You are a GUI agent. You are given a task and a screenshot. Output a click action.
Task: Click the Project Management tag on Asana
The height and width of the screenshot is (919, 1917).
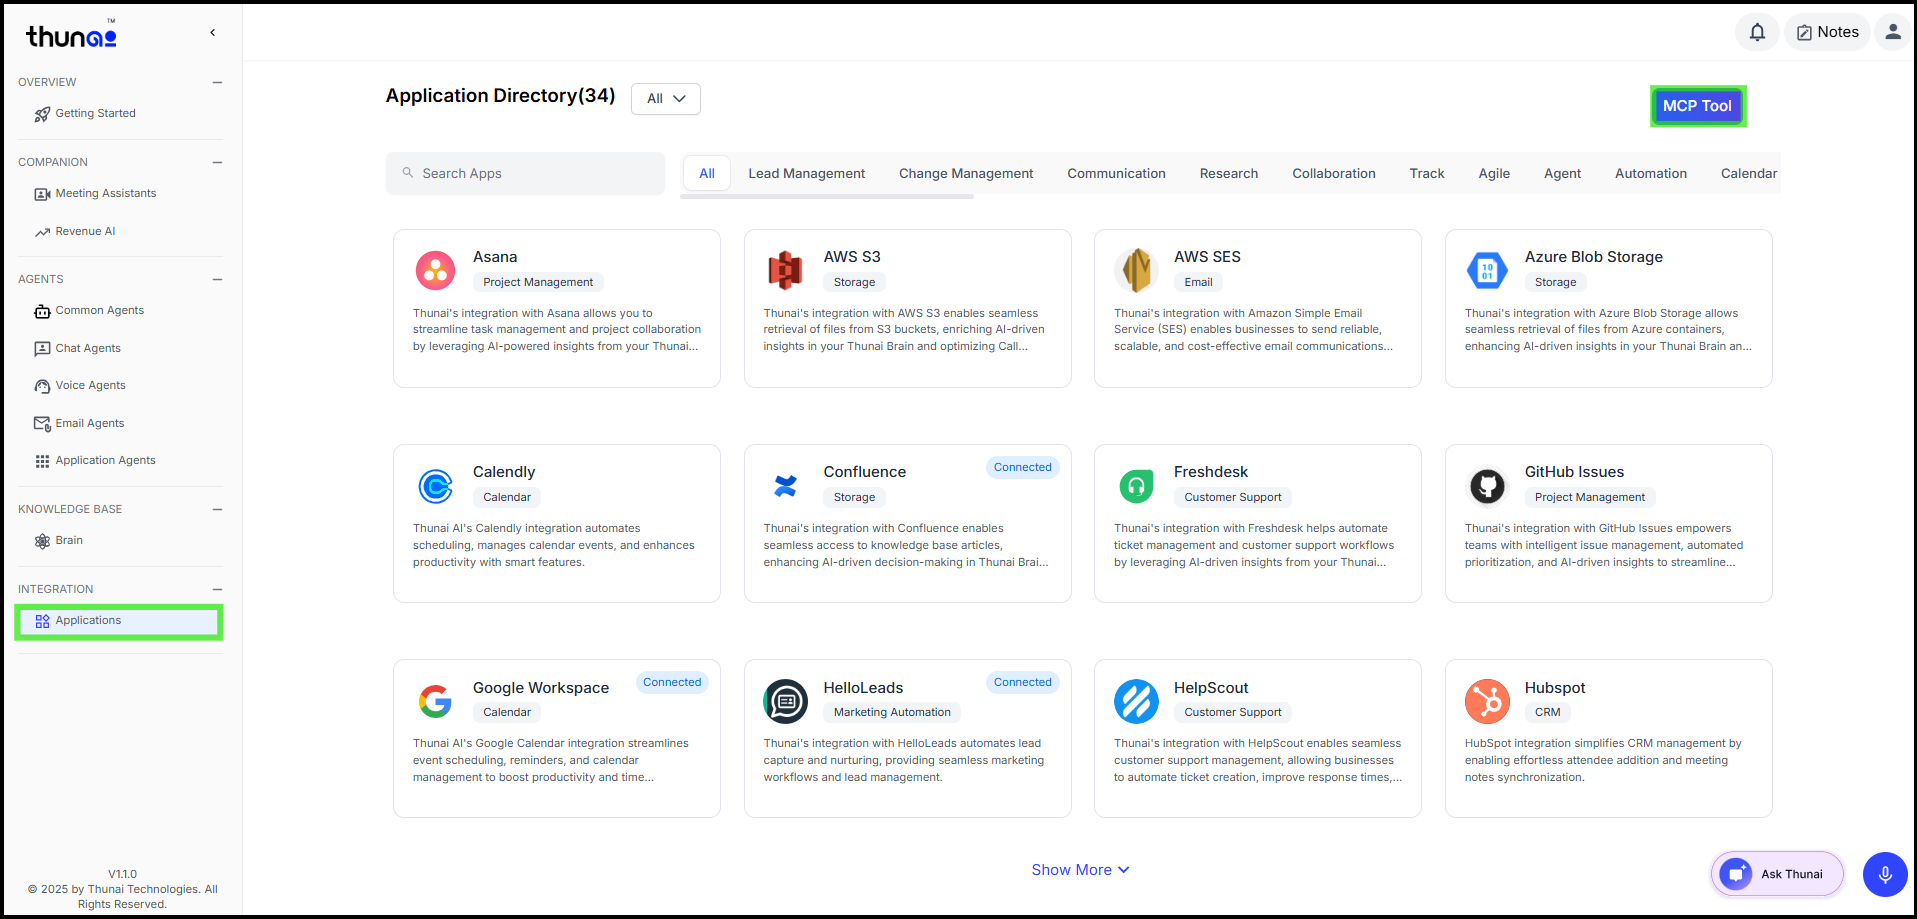click(538, 283)
